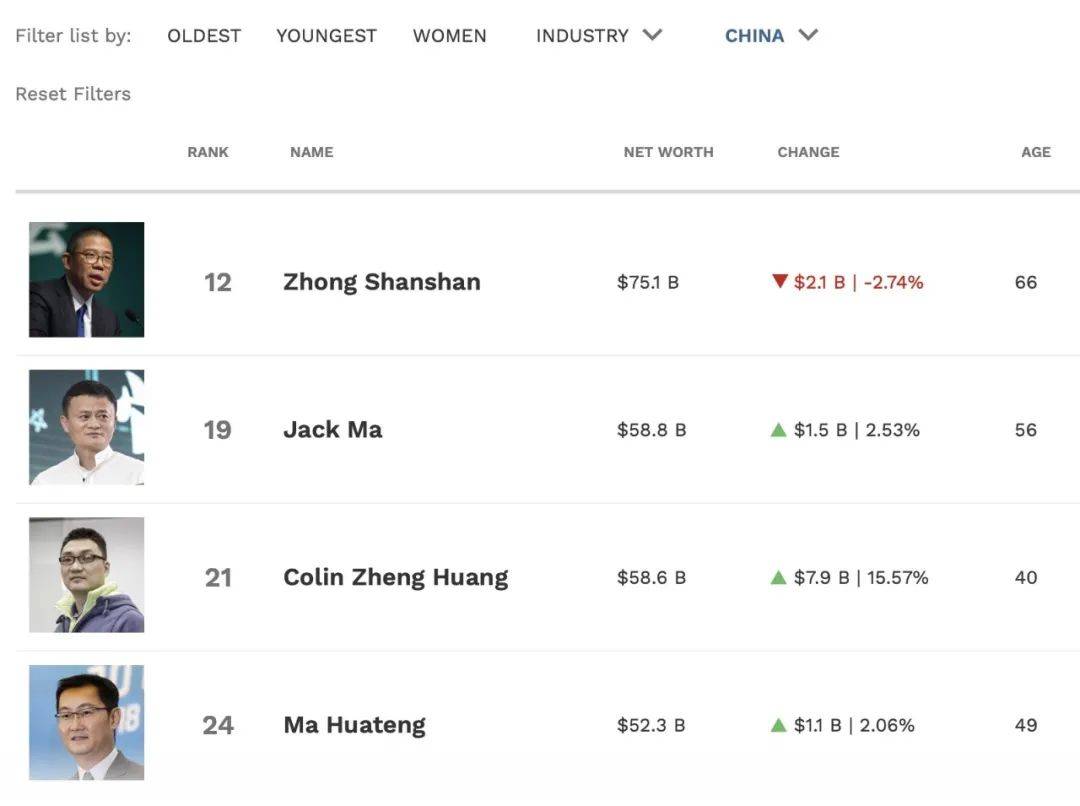This screenshot has height=806, width=1080.
Task: Apply the Women filter
Action: [449, 36]
